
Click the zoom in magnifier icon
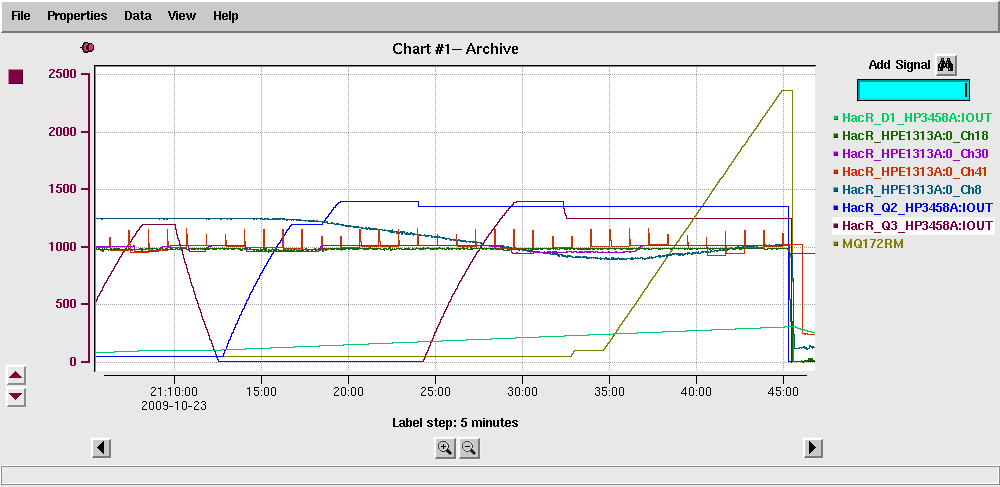tap(445, 448)
